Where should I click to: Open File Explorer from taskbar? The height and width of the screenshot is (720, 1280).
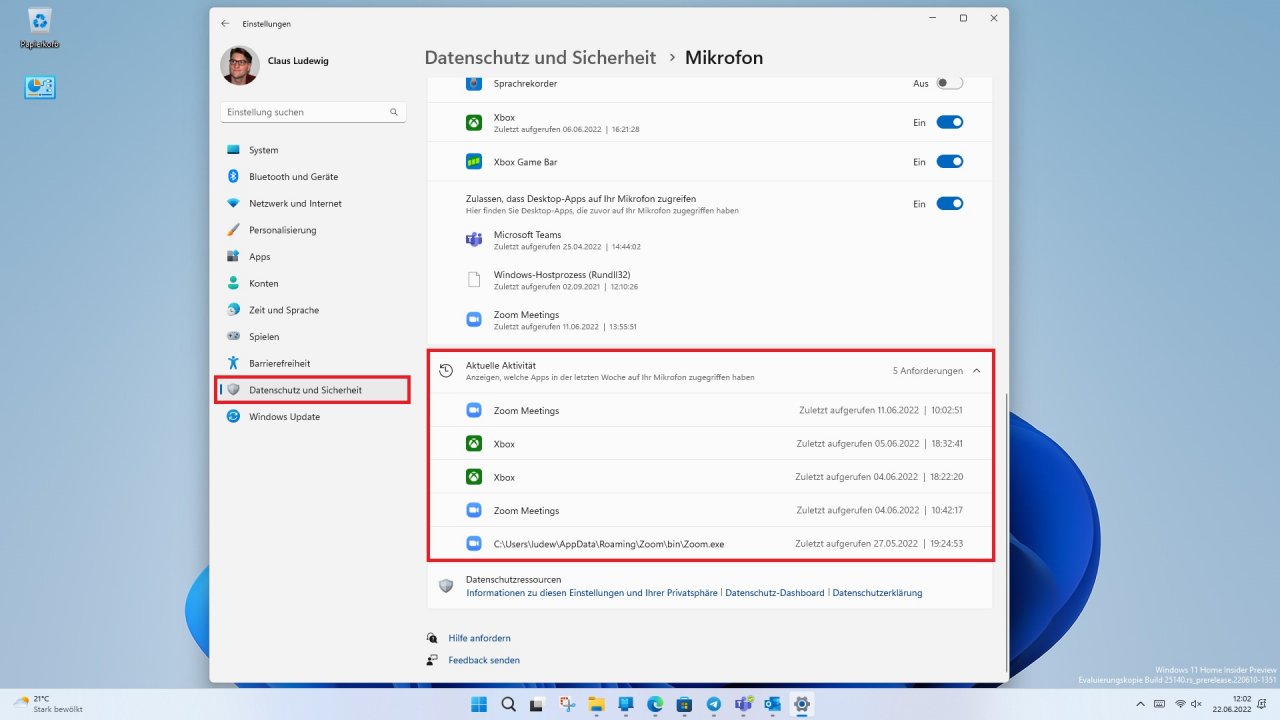point(596,704)
